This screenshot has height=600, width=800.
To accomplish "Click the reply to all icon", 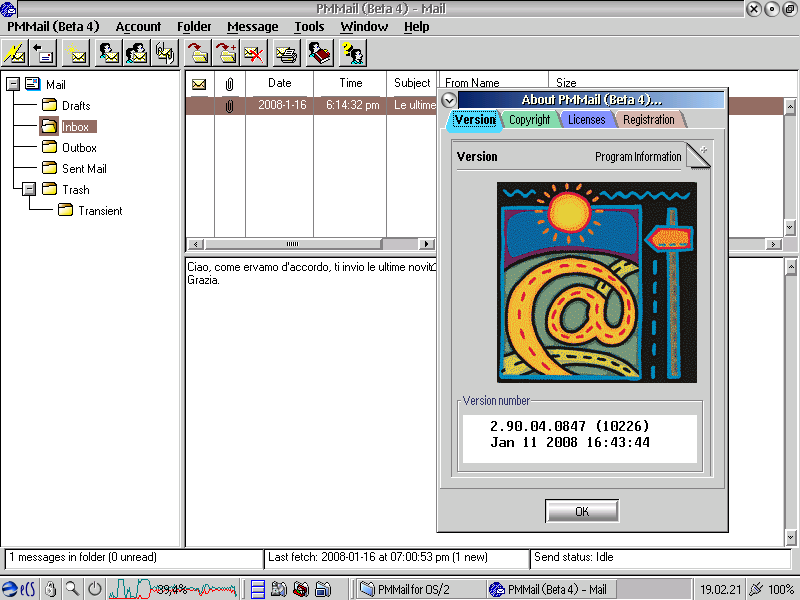I will pyautogui.click(x=137, y=52).
